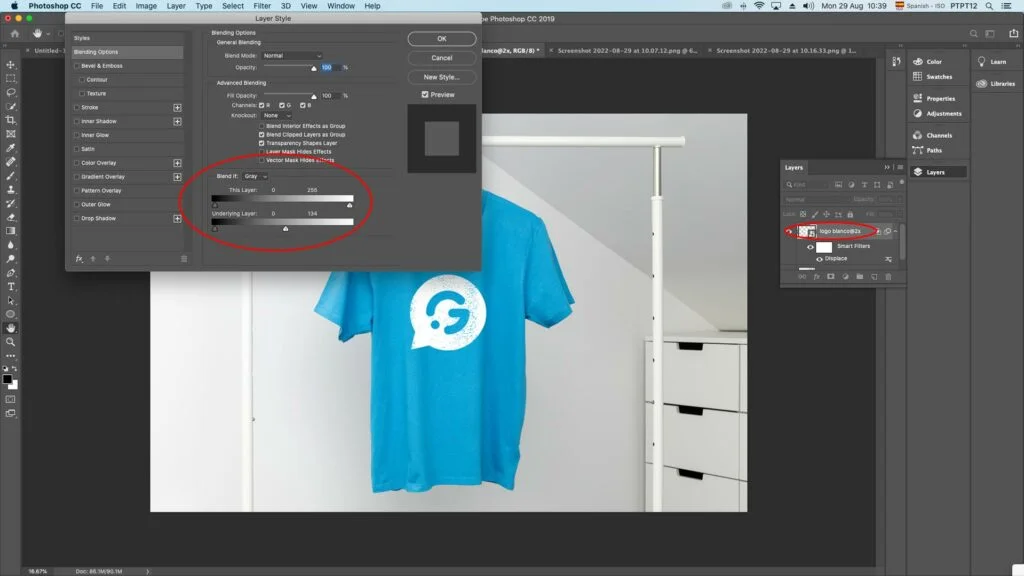This screenshot has width=1024, height=576.
Task: Select the Hand tool in toolbar
Action: pyautogui.click(x=10, y=328)
